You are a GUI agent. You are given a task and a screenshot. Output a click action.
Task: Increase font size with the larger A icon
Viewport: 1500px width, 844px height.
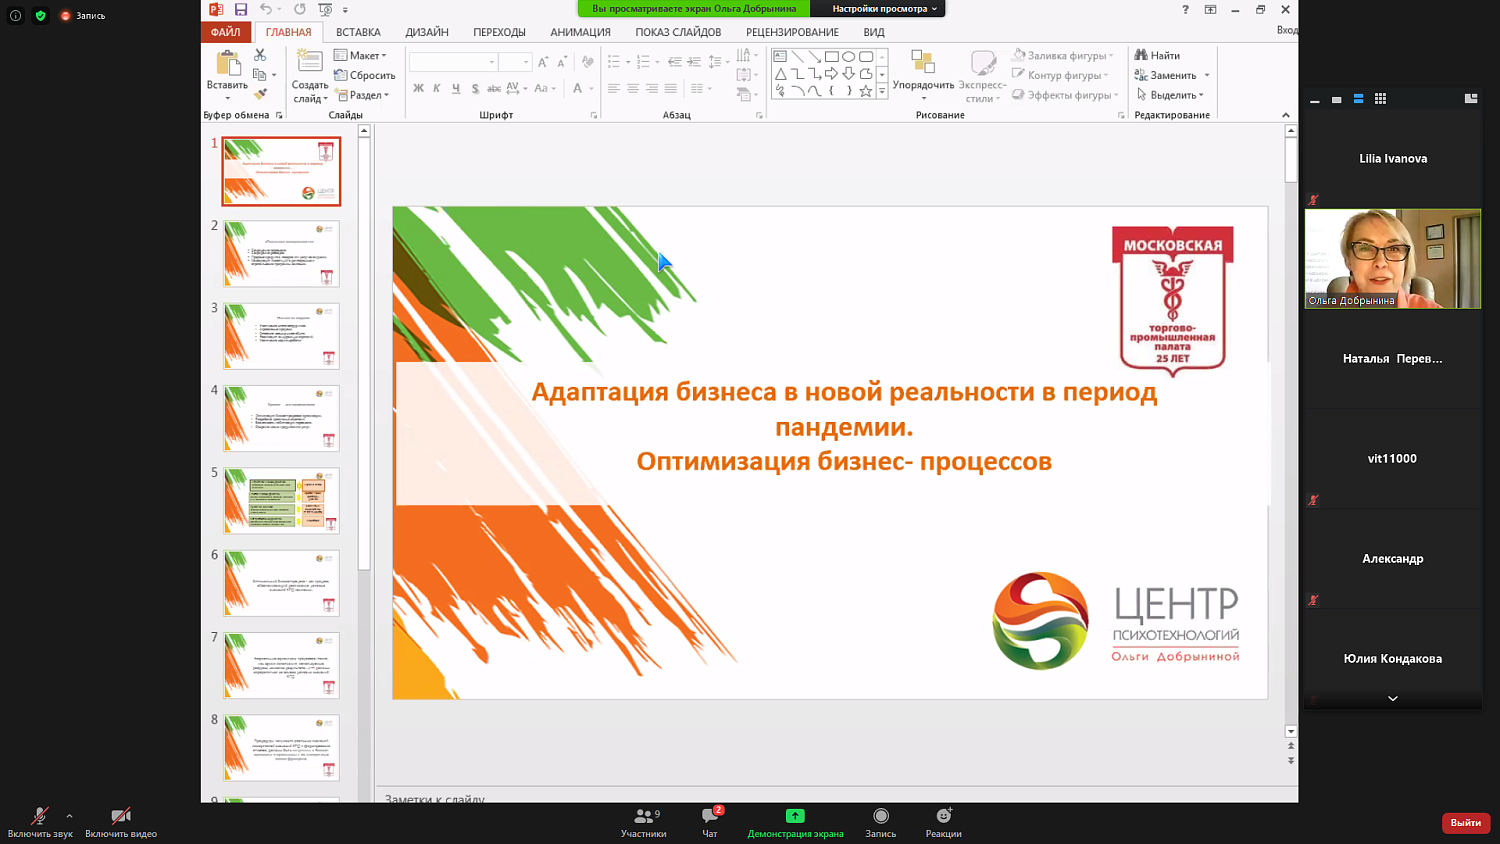[543, 62]
